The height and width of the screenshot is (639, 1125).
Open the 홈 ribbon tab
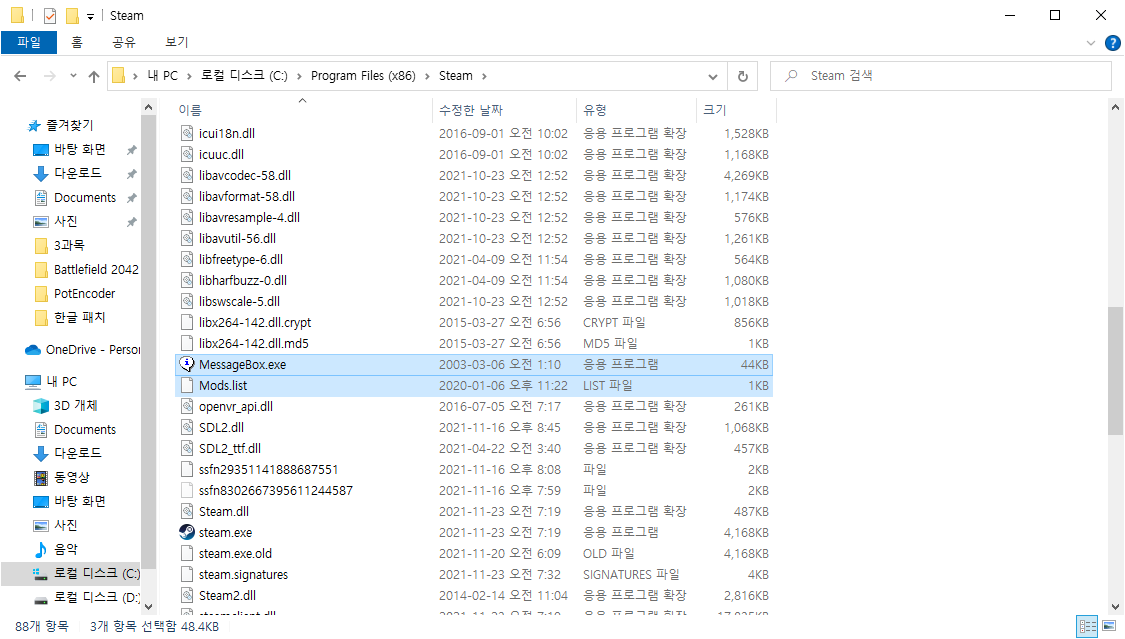pos(77,42)
